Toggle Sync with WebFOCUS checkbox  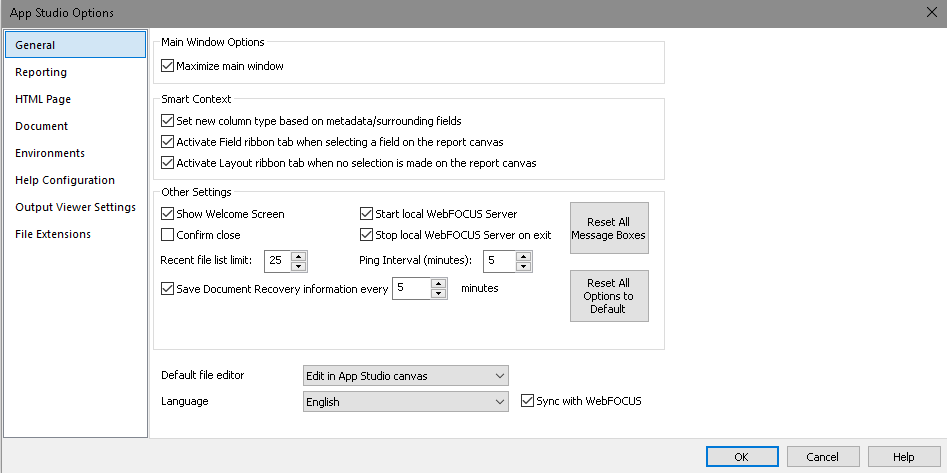pyautogui.click(x=527, y=401)
